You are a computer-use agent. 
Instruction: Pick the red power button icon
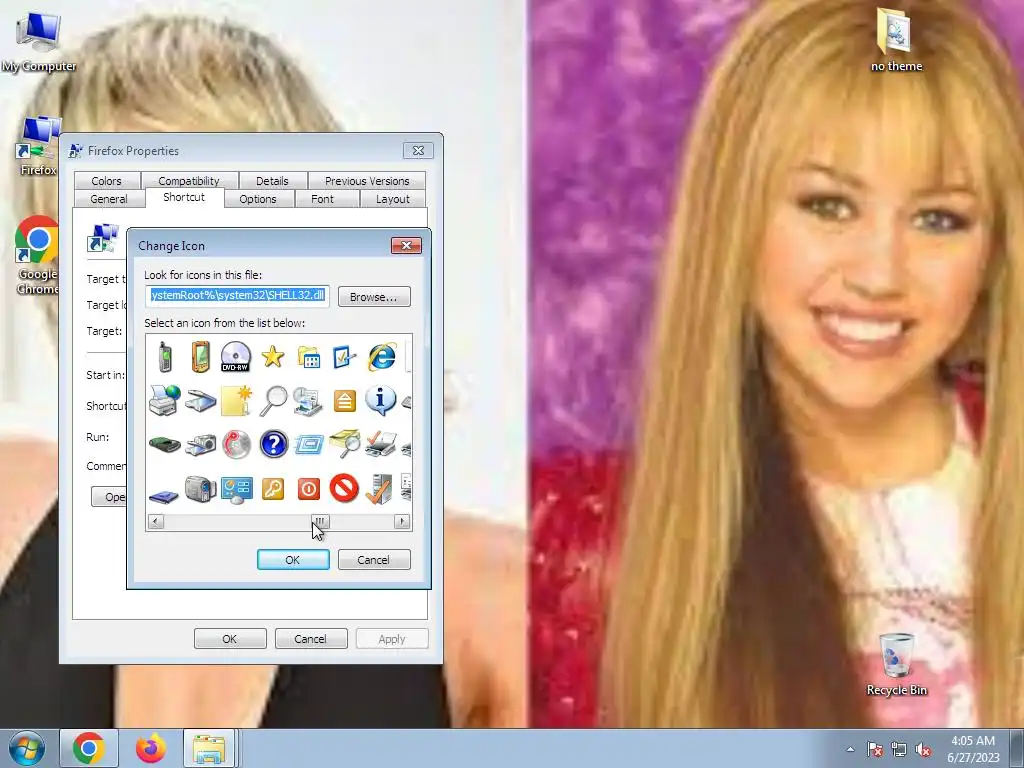coord(308,488)
